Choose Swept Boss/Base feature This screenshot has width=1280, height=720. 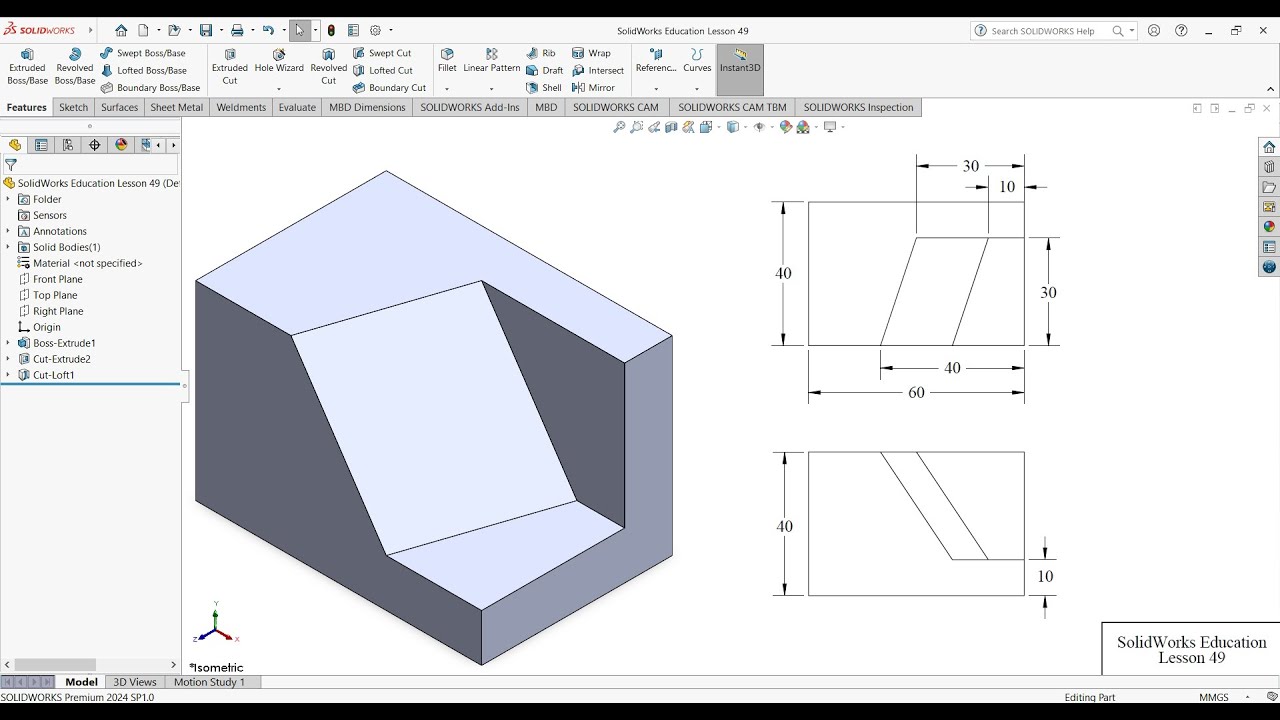[x=143, y=53]
